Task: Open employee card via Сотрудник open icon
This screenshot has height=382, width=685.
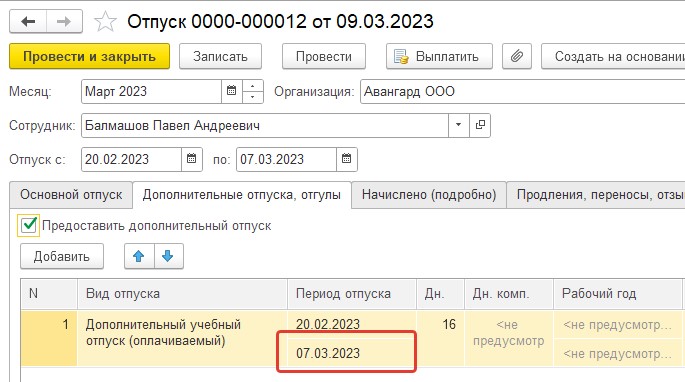Action: [480, 125]
